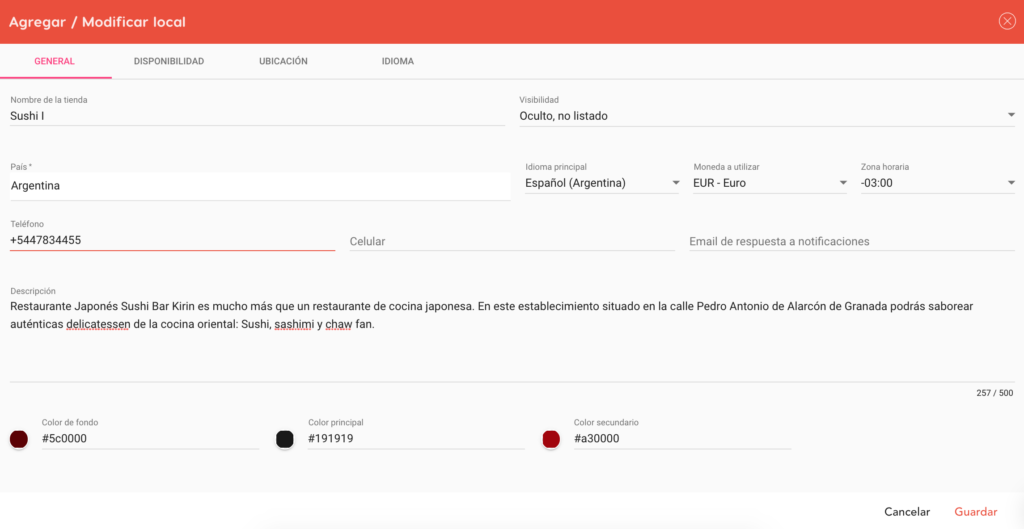The height and width of the screenshot is (529, 1024).
Task: Switch to the GENERAL tab
Action: (x=55, y=61)
